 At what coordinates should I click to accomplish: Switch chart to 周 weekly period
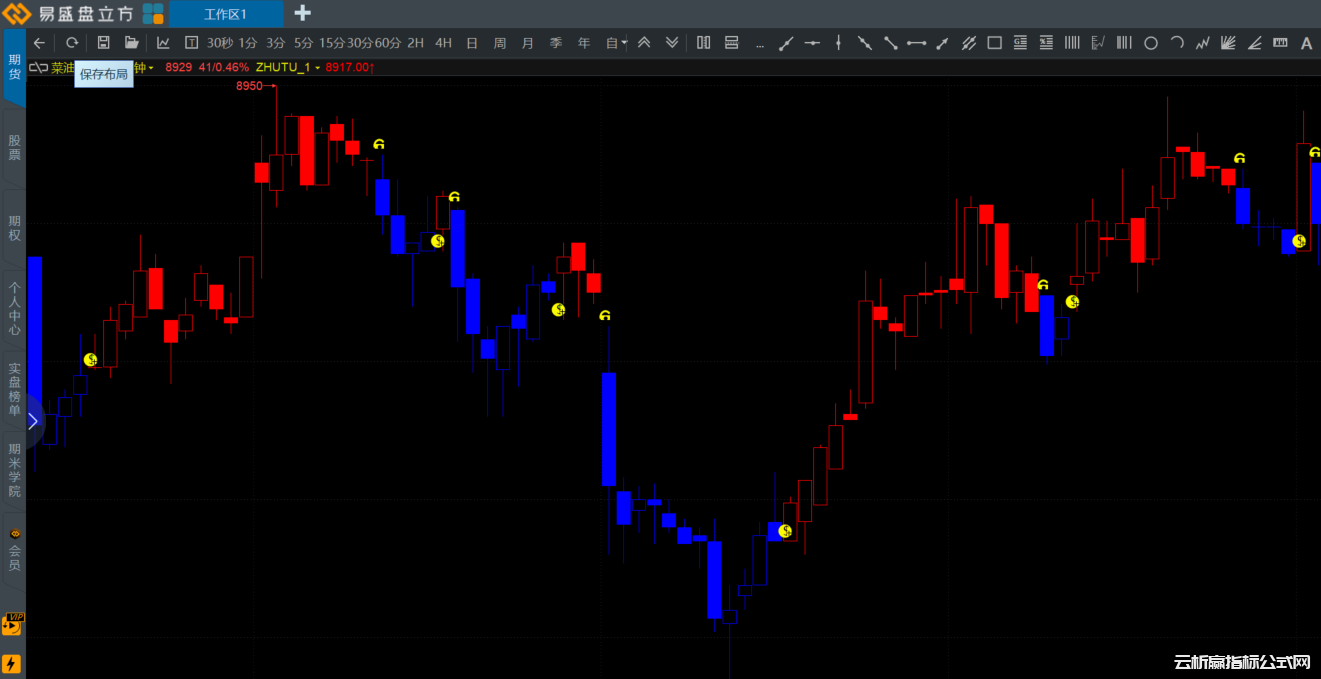[500, 43]
